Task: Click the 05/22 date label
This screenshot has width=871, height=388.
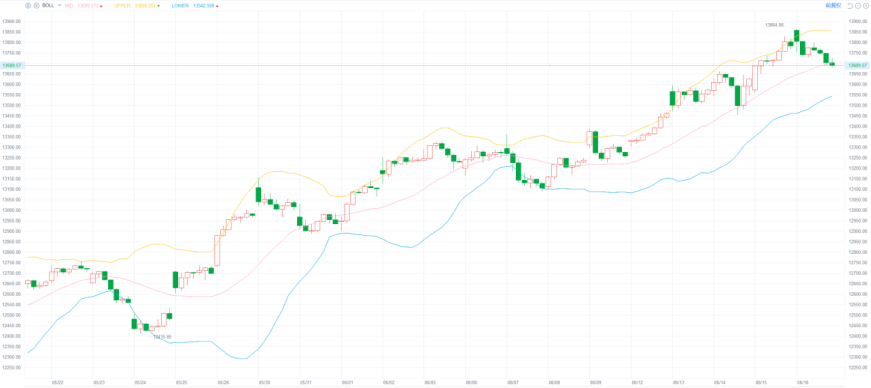Action: (57, 382)
